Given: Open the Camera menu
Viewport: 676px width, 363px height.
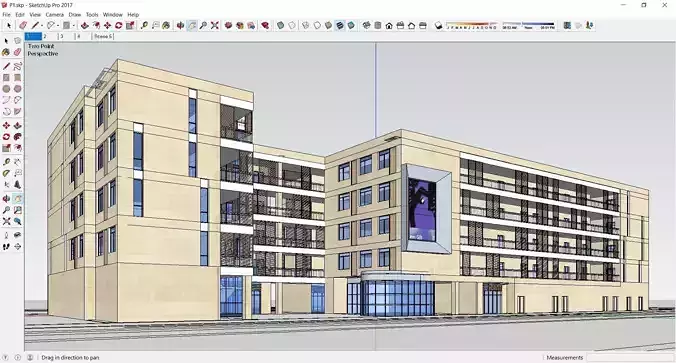Looking at the screenshot, I should (x=55, y=15).
